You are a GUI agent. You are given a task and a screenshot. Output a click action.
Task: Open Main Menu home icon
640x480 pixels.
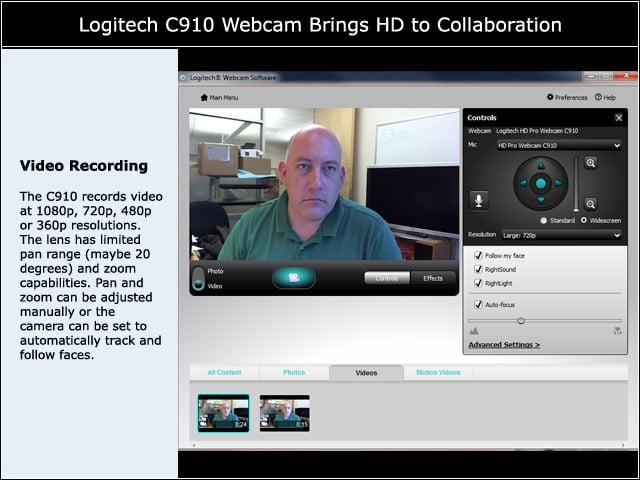point(204,97)
